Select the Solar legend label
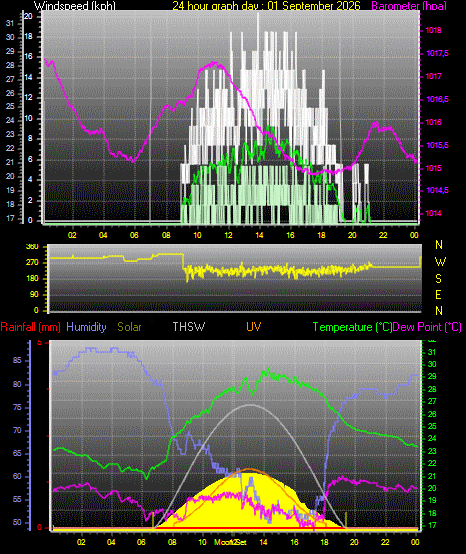466x554 pixels. click(129, 327)
